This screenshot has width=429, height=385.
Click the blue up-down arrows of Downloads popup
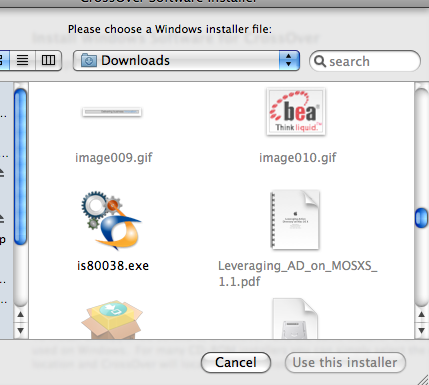click(289, 60)
